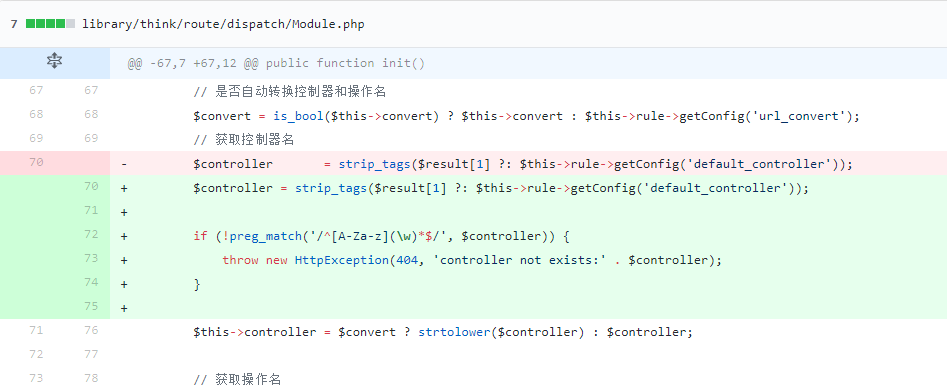Click added line number 74
This screenshot has height=389, width=947.
91,282
